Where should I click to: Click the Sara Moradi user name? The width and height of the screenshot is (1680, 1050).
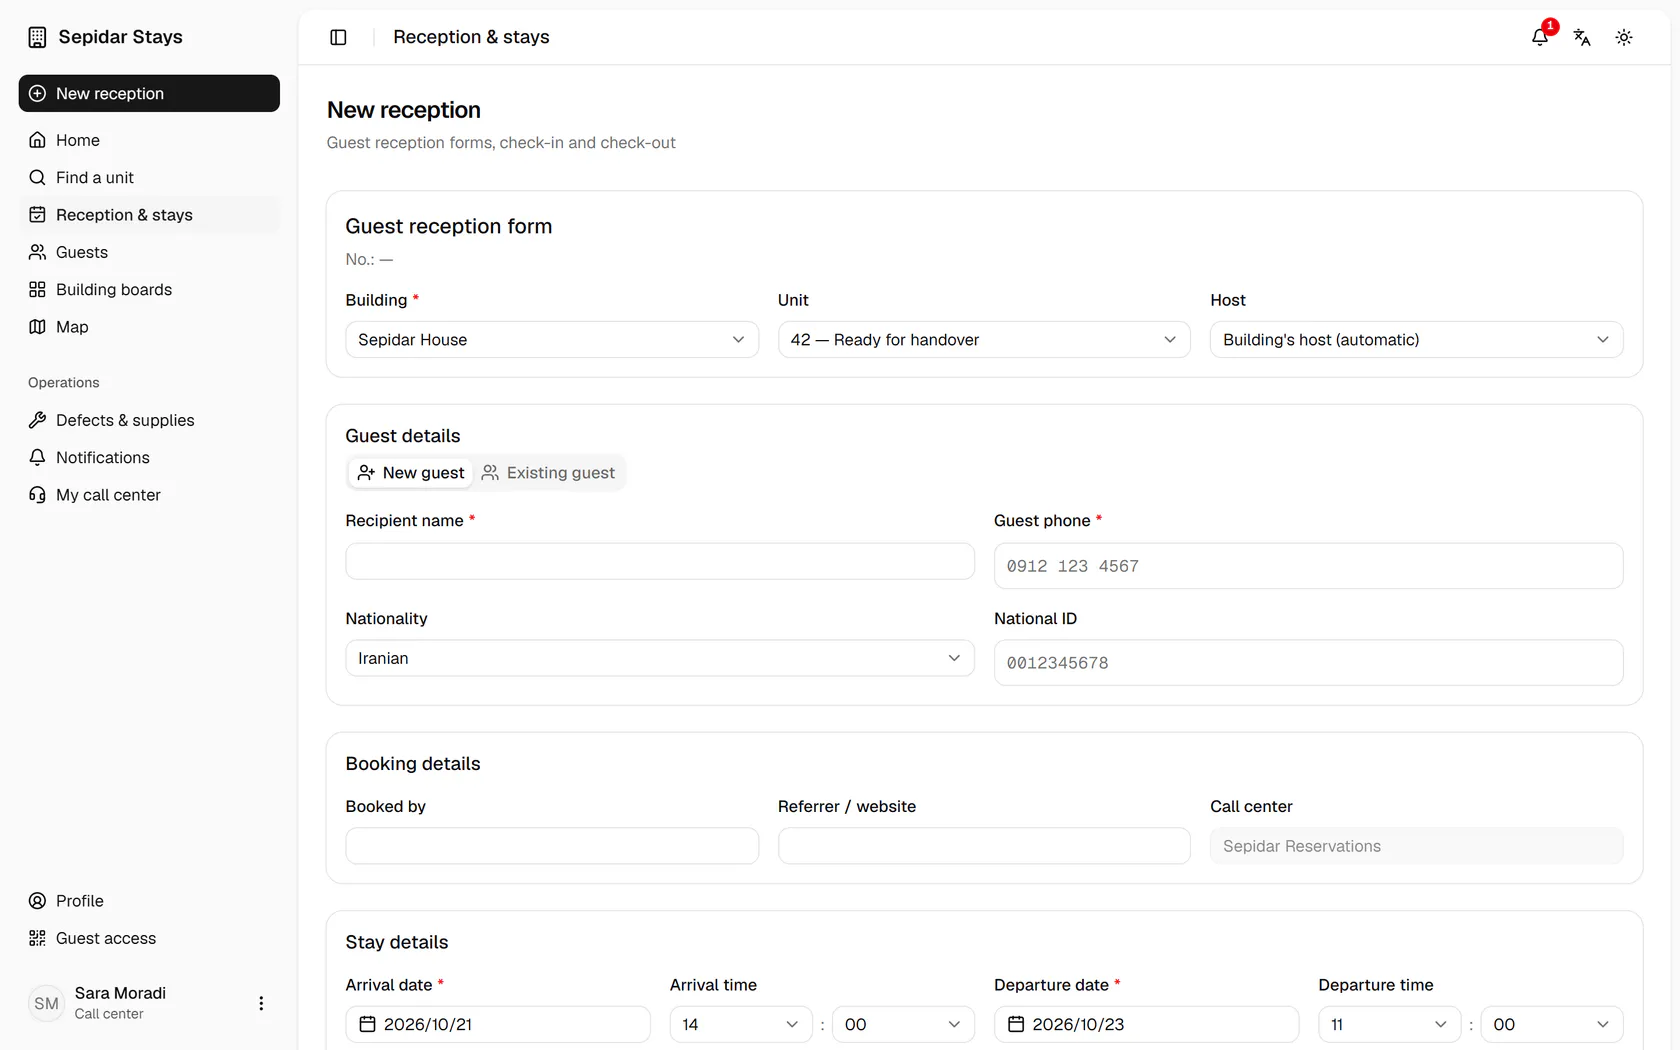tap(120, 993)
